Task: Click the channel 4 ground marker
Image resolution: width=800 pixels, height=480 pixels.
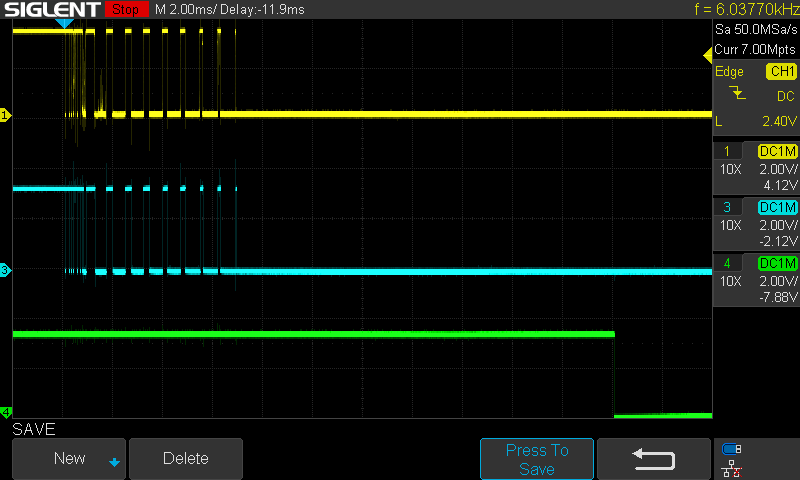Action: pyautogui.click(x=6, y=412)
